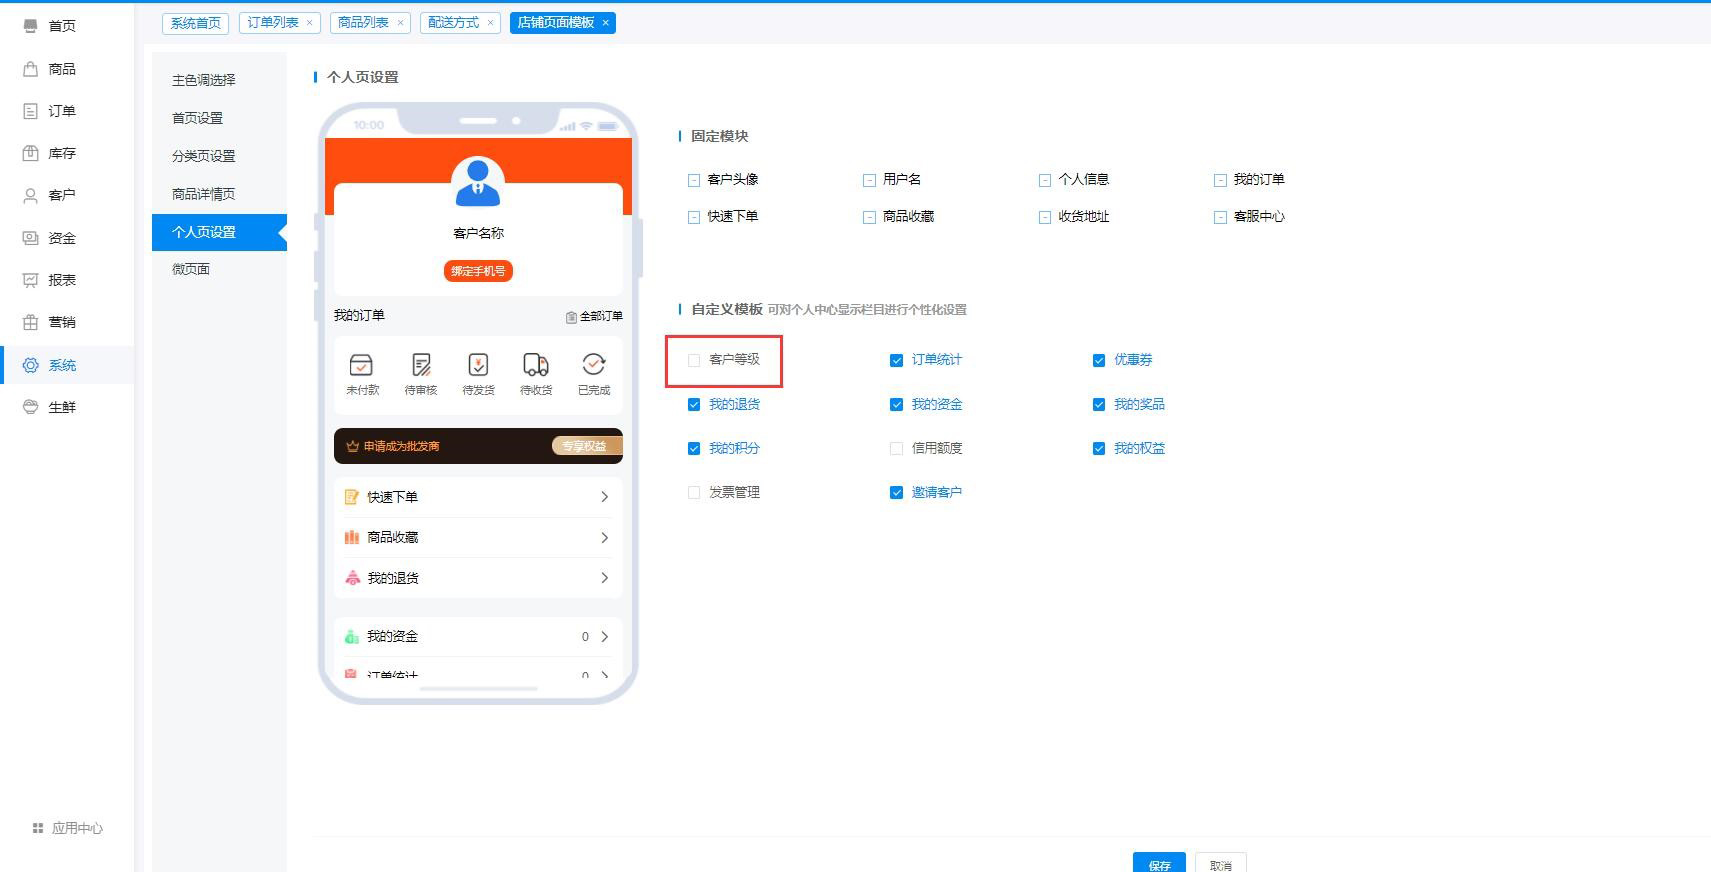Switch to the 订单列表 tab
The width and height of the screenshot is (1711, 872).
(x=272, y=23)
